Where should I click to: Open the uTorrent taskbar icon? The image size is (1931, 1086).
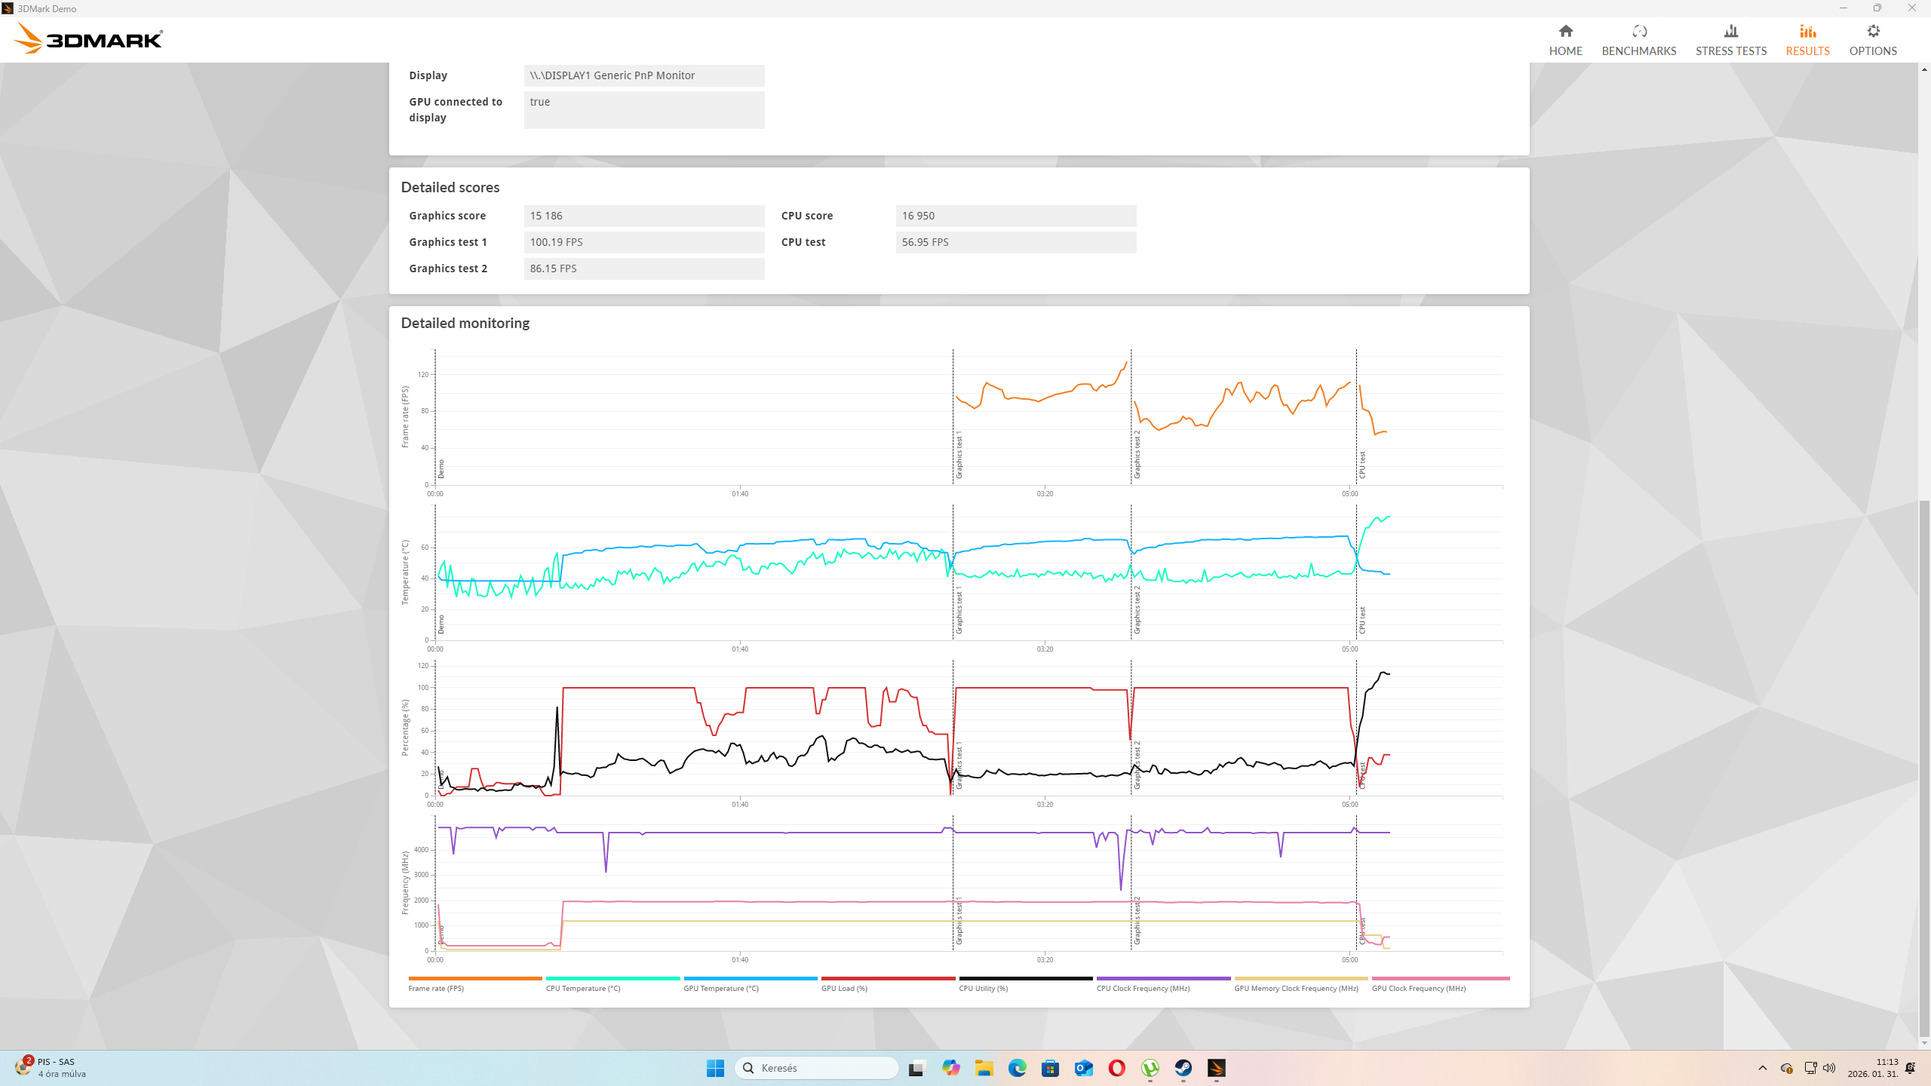[x=1150, y=1068]
